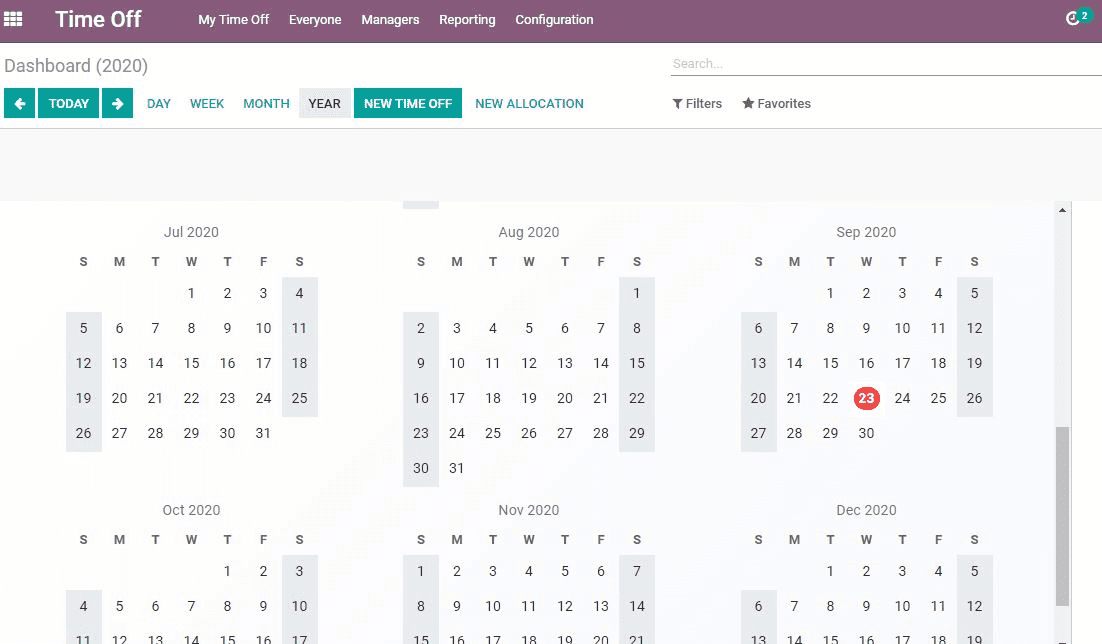Viewport: 1102px width, 644px height.
Task: Click the Jul 2020 month header
Action: coord(191,232)
